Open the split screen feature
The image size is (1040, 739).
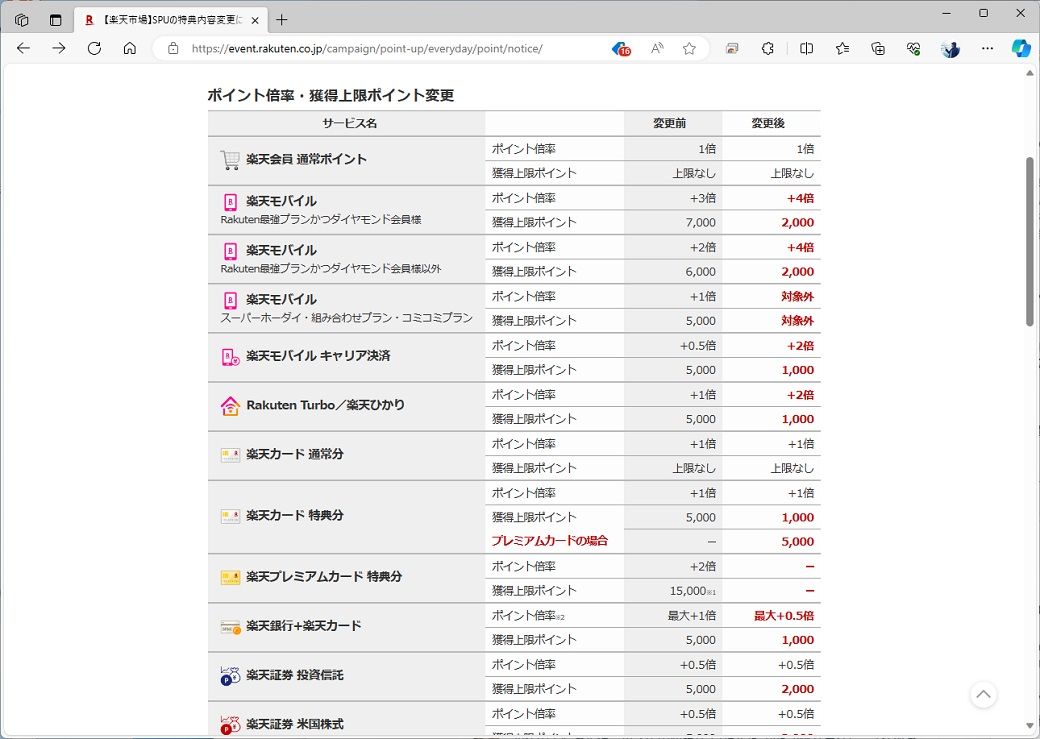pos(806,47)
